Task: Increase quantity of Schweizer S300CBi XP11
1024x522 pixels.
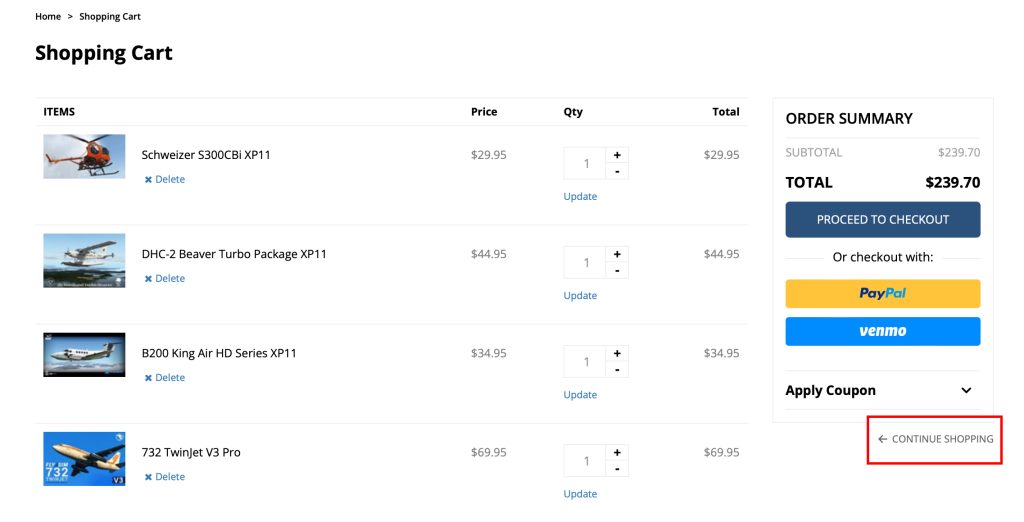Action: point(617,155)
